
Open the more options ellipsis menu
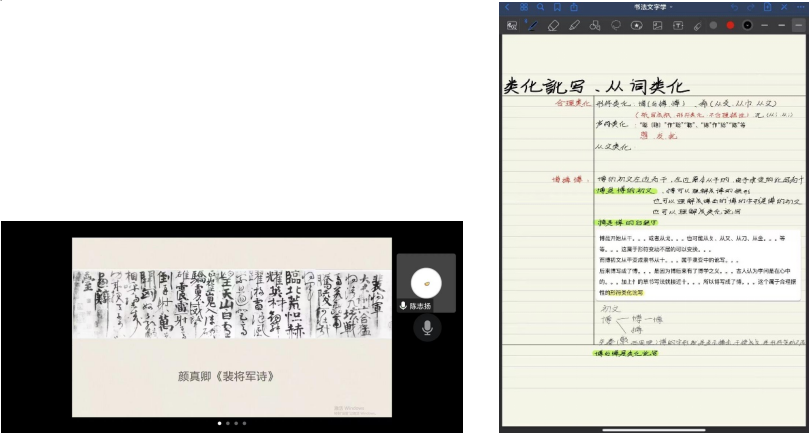coord(801,7)
